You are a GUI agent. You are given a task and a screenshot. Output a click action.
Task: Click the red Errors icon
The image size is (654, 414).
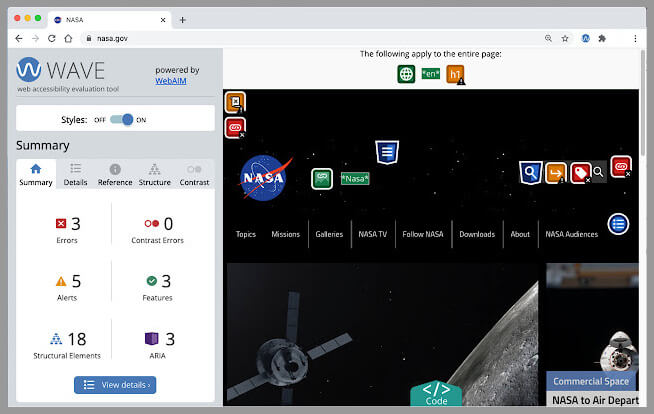point(61,223)
